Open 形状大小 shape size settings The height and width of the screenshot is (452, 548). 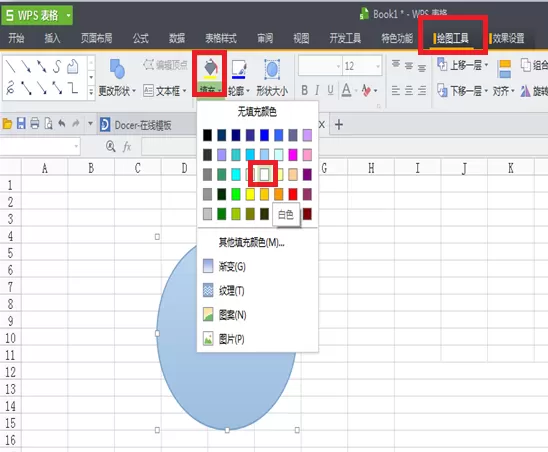click(272, 78)
